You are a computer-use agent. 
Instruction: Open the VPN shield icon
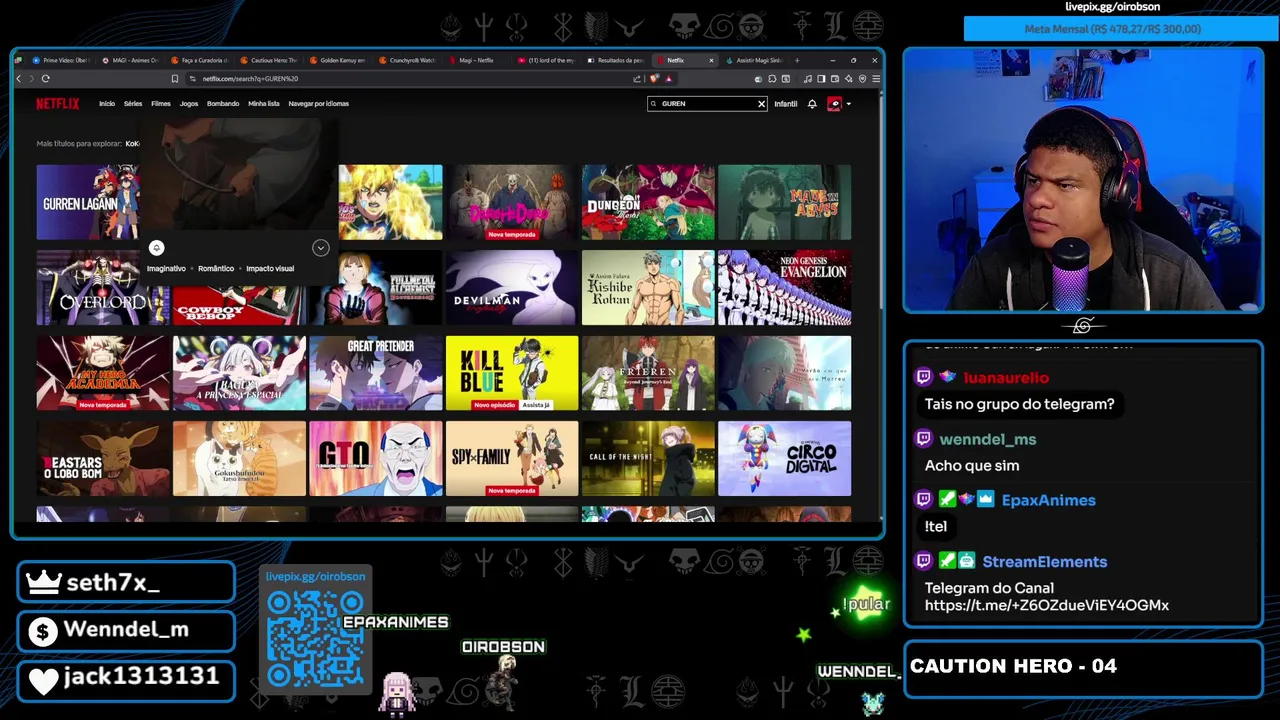[862, 79]
